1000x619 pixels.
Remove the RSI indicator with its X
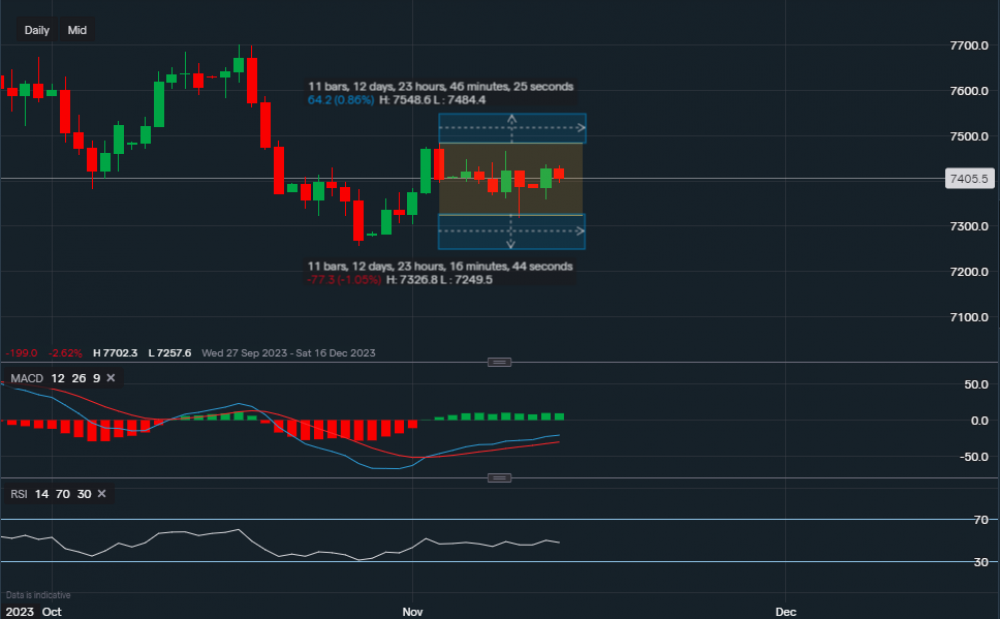pyautogui.click(x=102, y=494)
